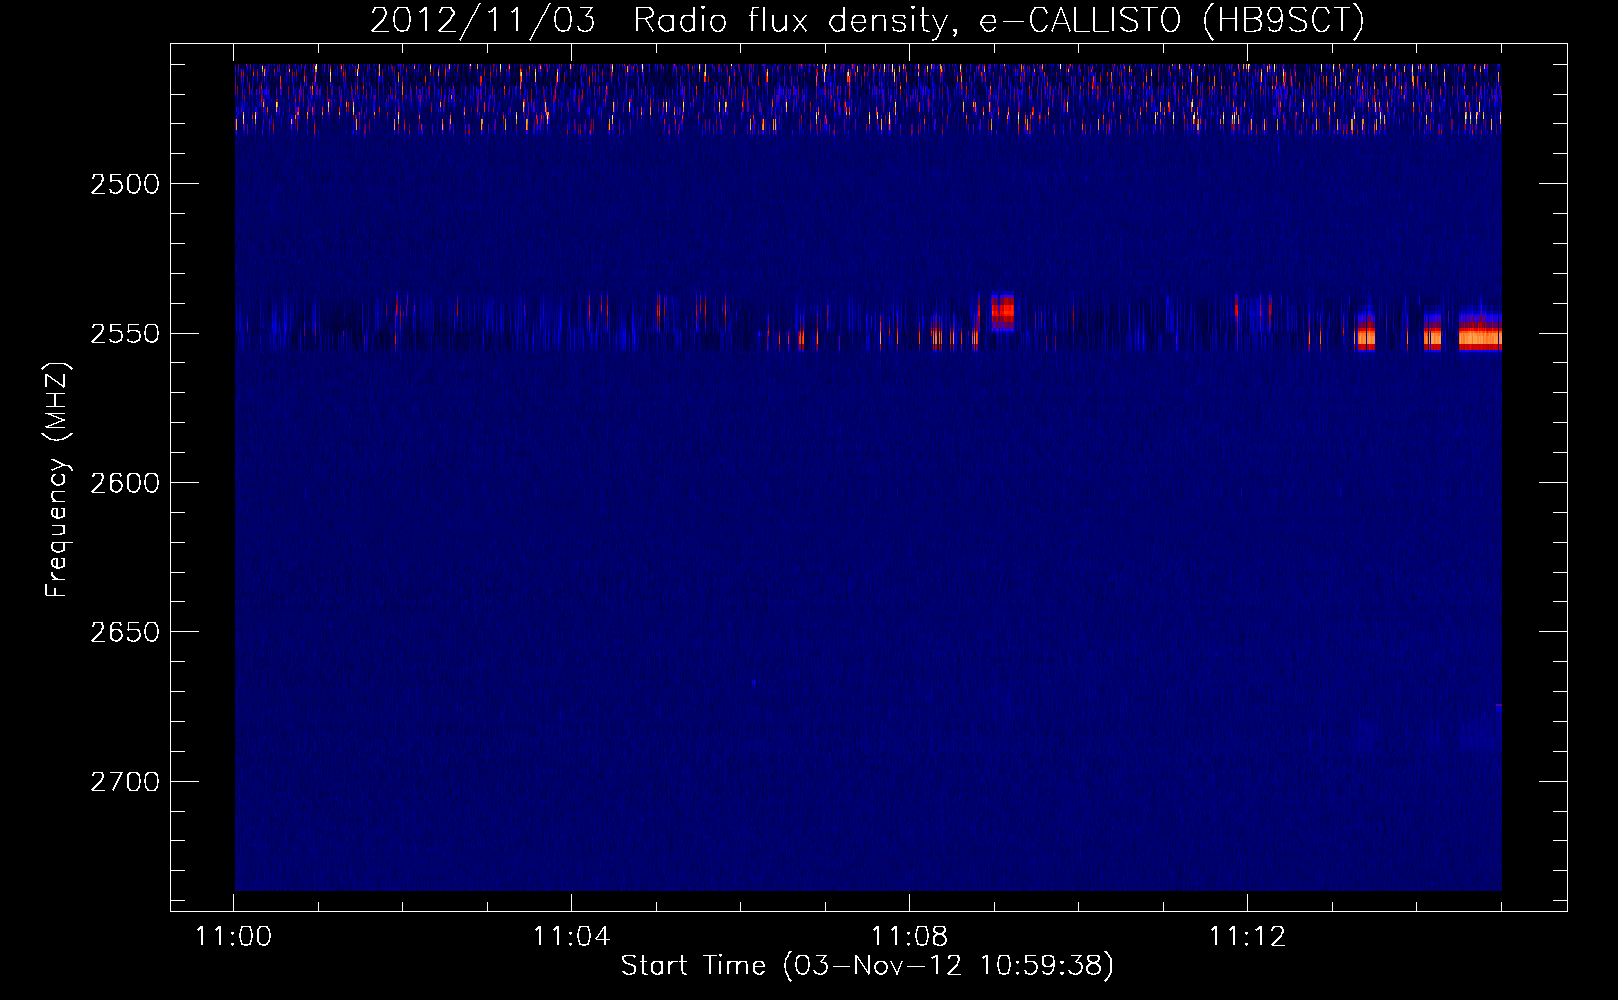Click the 2550 frequency tick label
This screenshot has height=1000, width=1618.
tap(124, 333)
